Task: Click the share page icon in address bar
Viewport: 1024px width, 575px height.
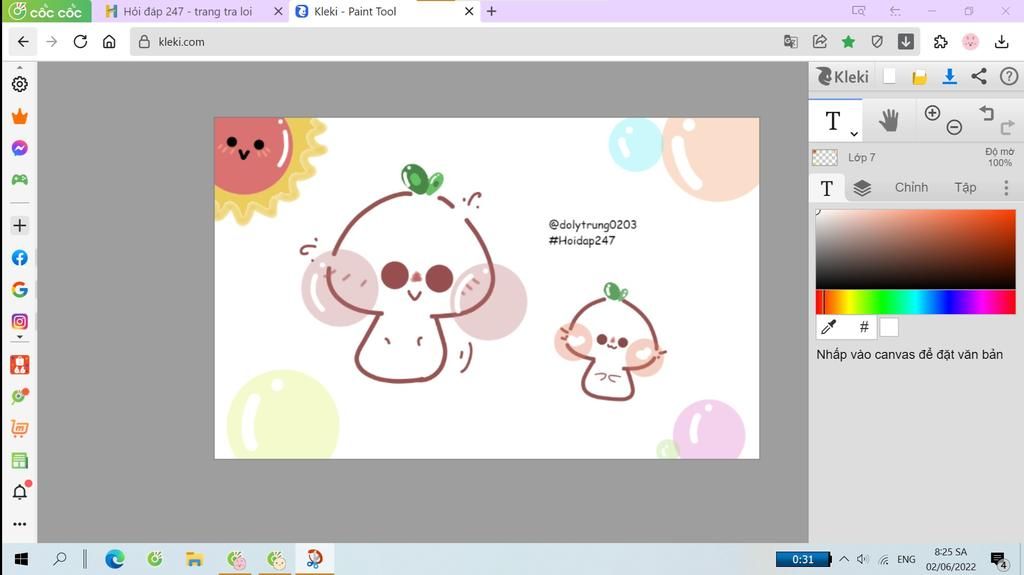Action: [x=820, y=42]
